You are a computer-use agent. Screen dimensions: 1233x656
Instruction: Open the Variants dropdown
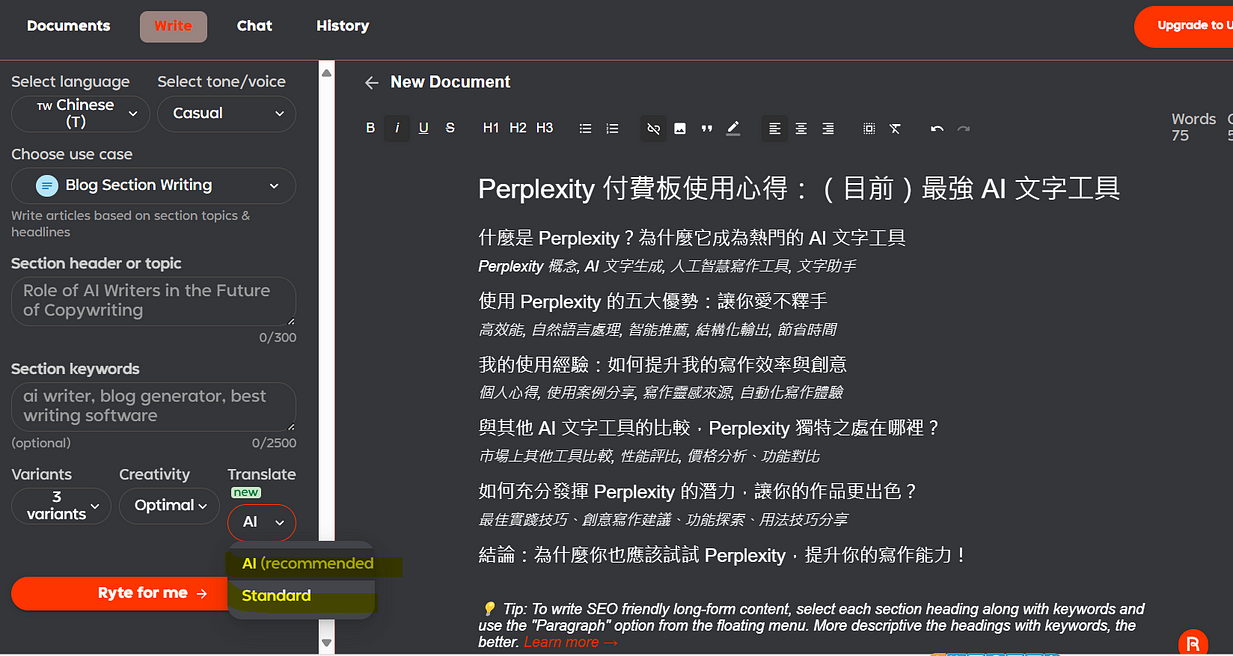point(60,506)
